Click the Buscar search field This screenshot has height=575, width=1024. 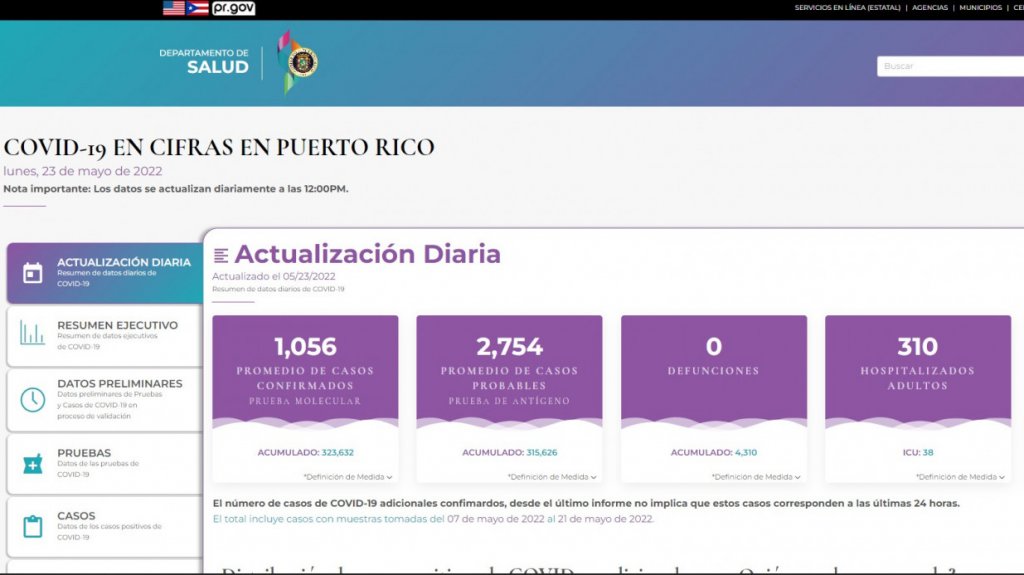click(950, 66)
